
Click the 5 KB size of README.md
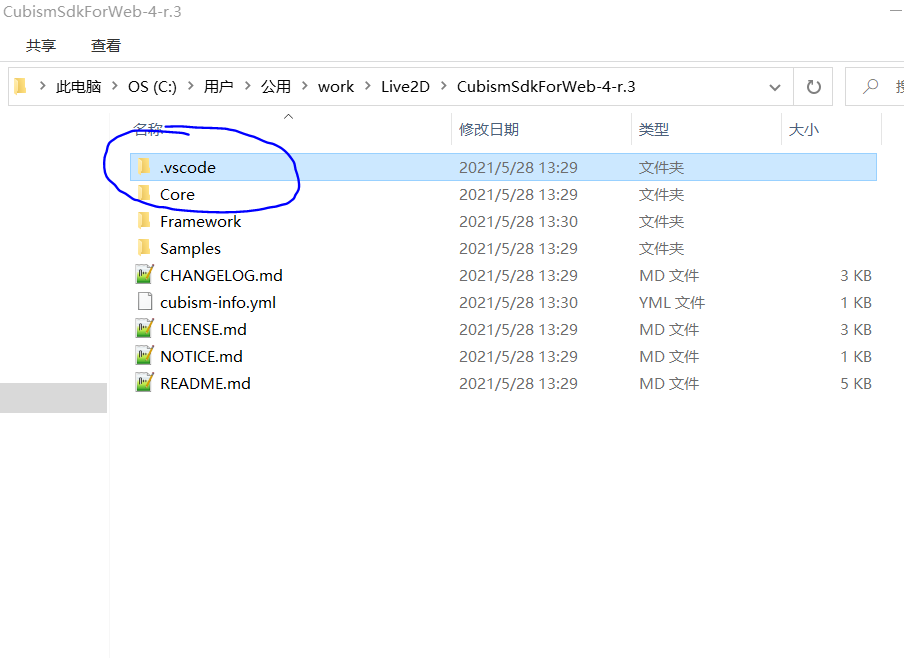tap(856, 383)
